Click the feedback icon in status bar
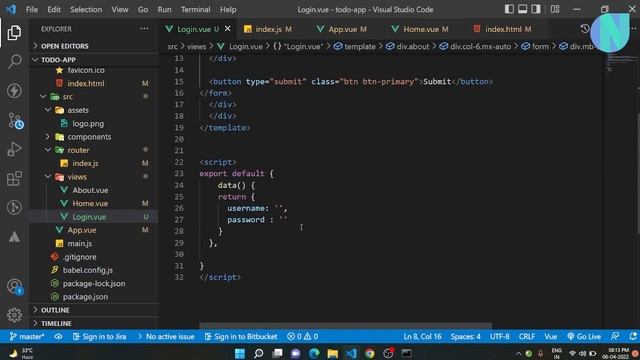The image size is (640, 360). point(614,336)
